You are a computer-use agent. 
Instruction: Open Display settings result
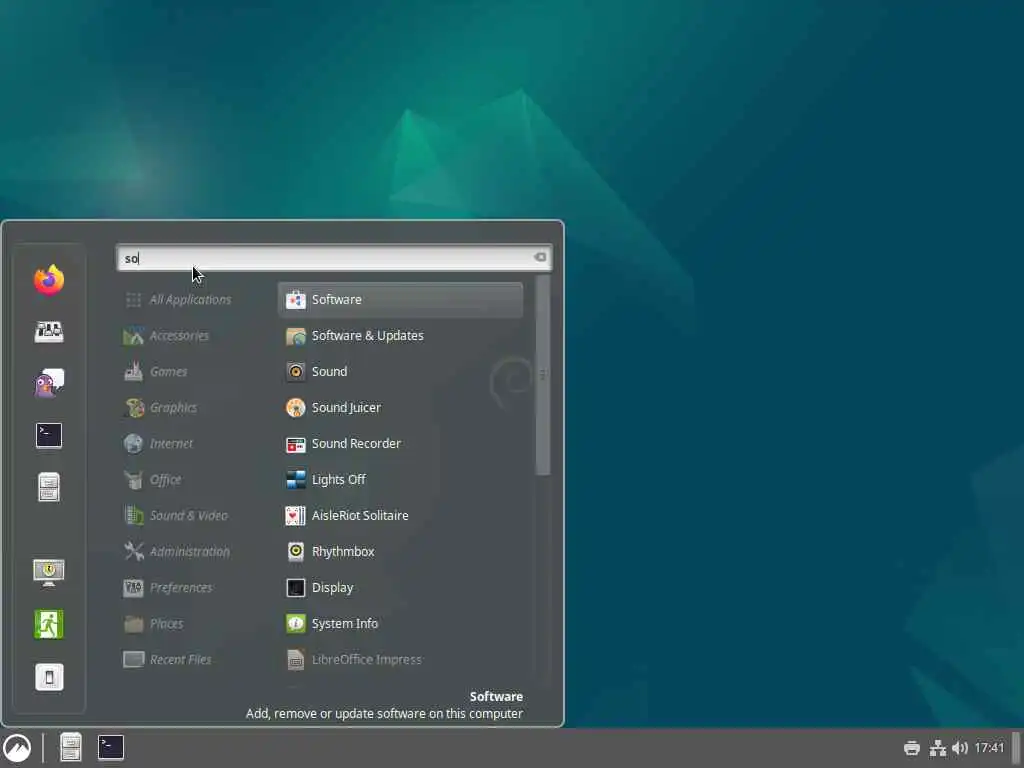click(400, 588)
